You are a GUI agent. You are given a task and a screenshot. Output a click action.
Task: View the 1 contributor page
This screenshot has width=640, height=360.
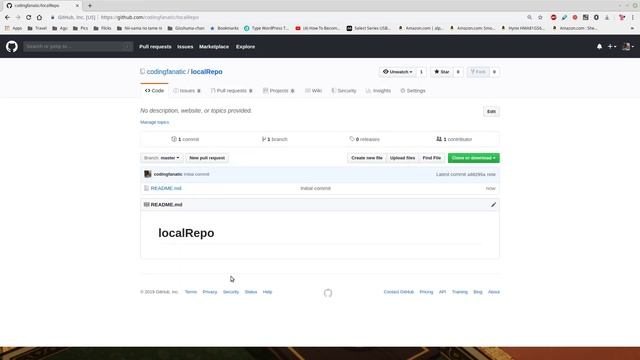point(454,139)
